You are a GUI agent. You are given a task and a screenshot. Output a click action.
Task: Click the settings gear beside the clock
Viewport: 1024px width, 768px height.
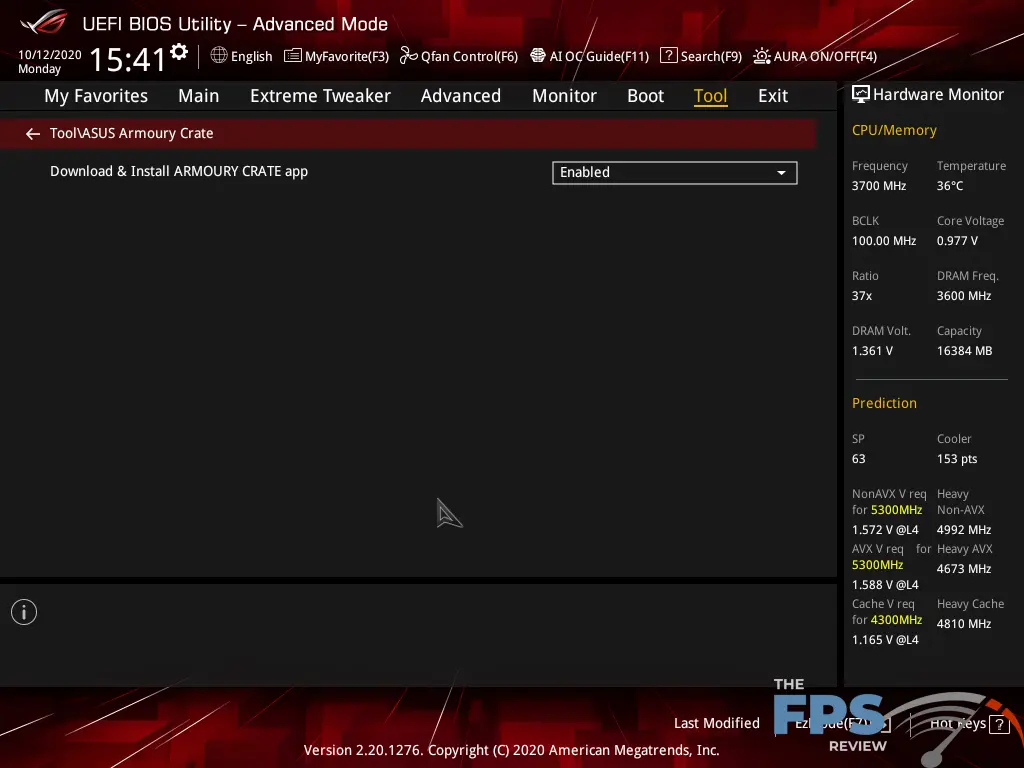tap(179, 52)
